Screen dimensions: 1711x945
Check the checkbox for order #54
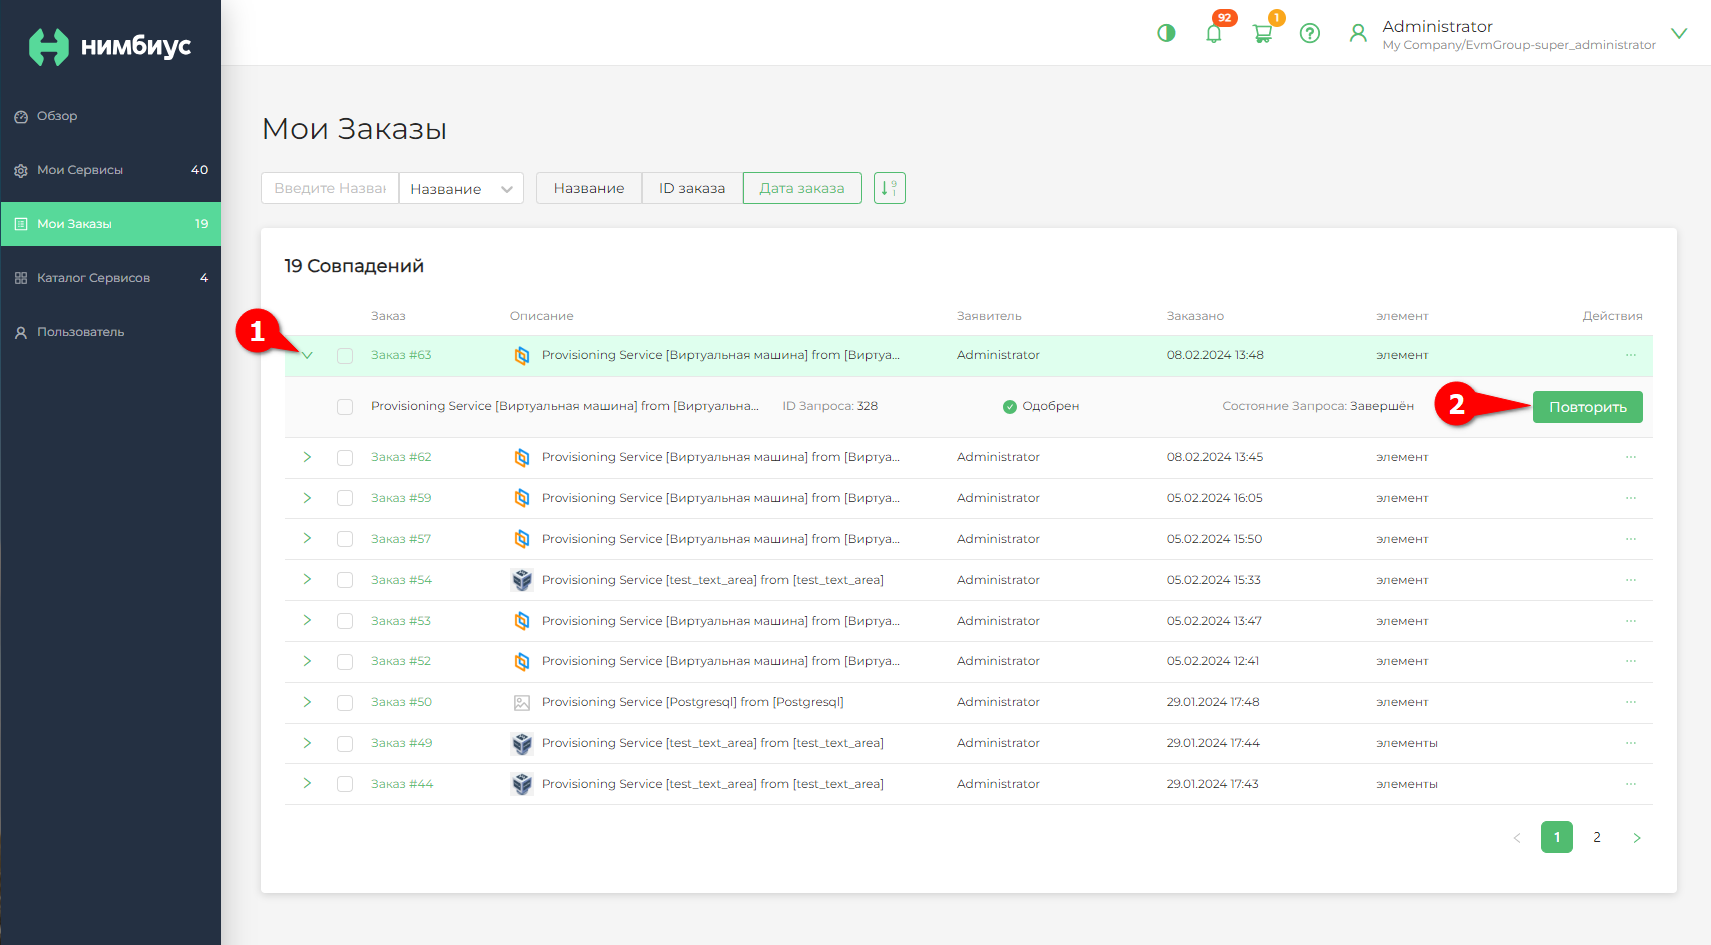345,580
